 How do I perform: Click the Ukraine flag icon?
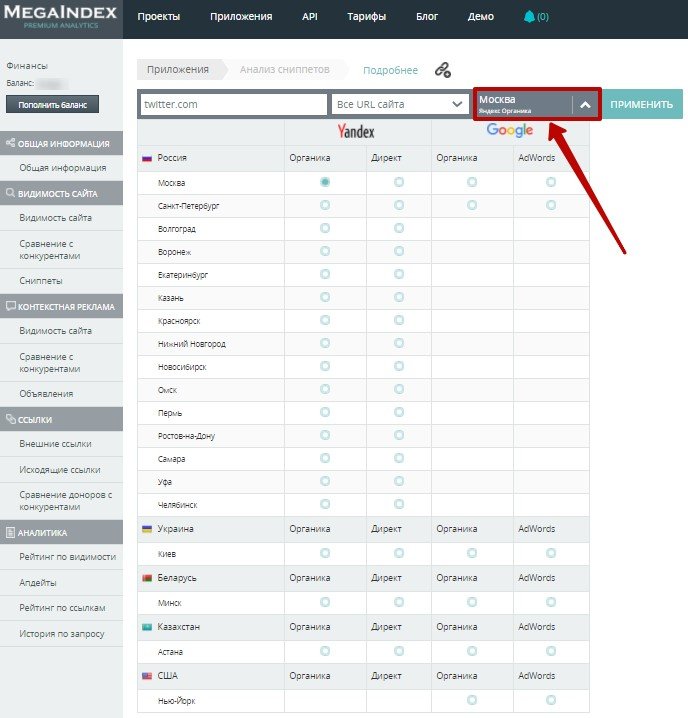click(146, 528)
